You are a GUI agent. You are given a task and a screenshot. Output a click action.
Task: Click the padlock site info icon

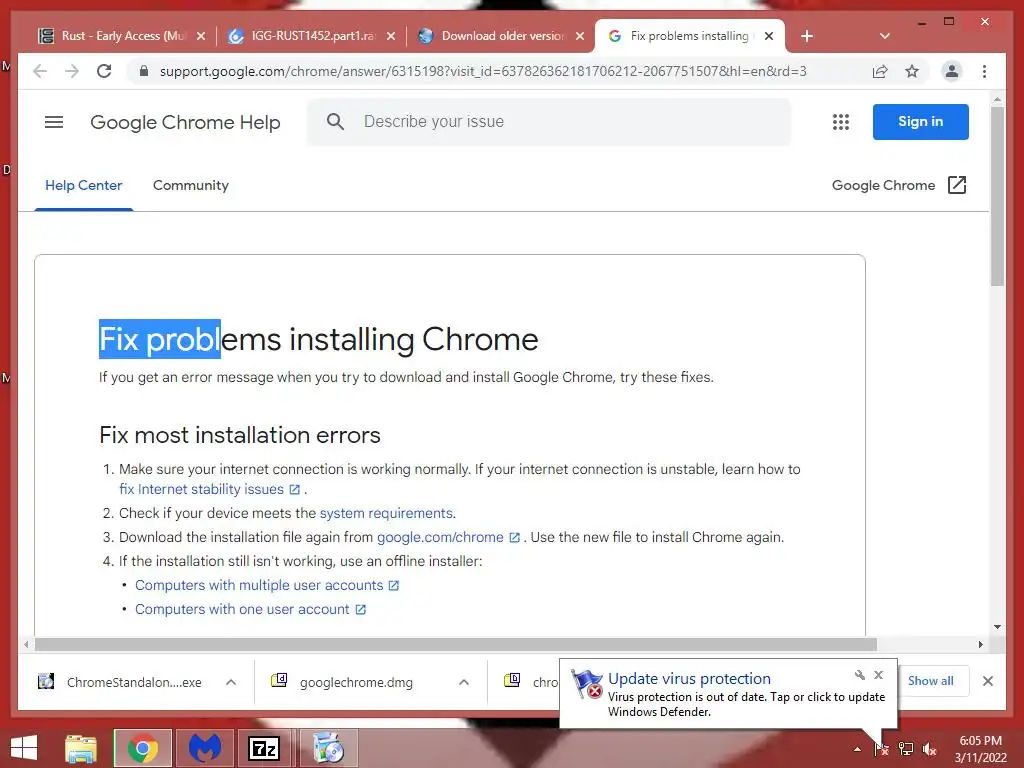tap(144, 71)
